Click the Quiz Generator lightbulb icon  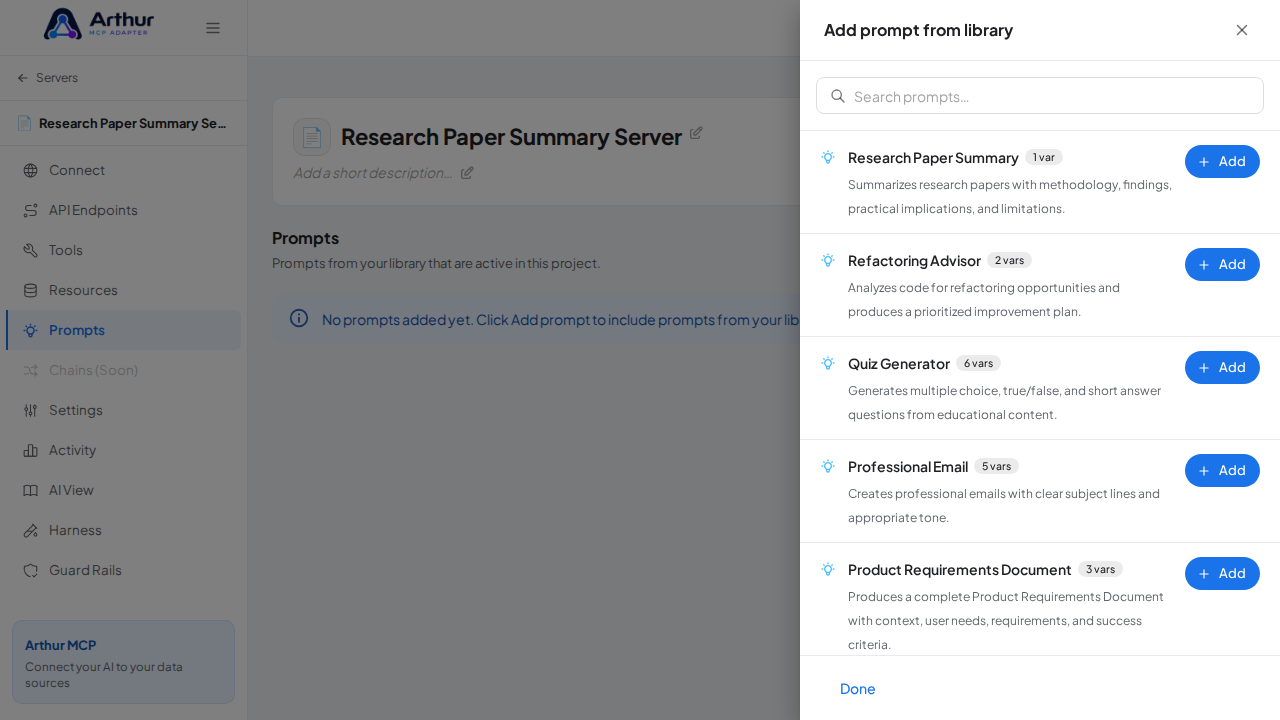[x=828, y=363]
